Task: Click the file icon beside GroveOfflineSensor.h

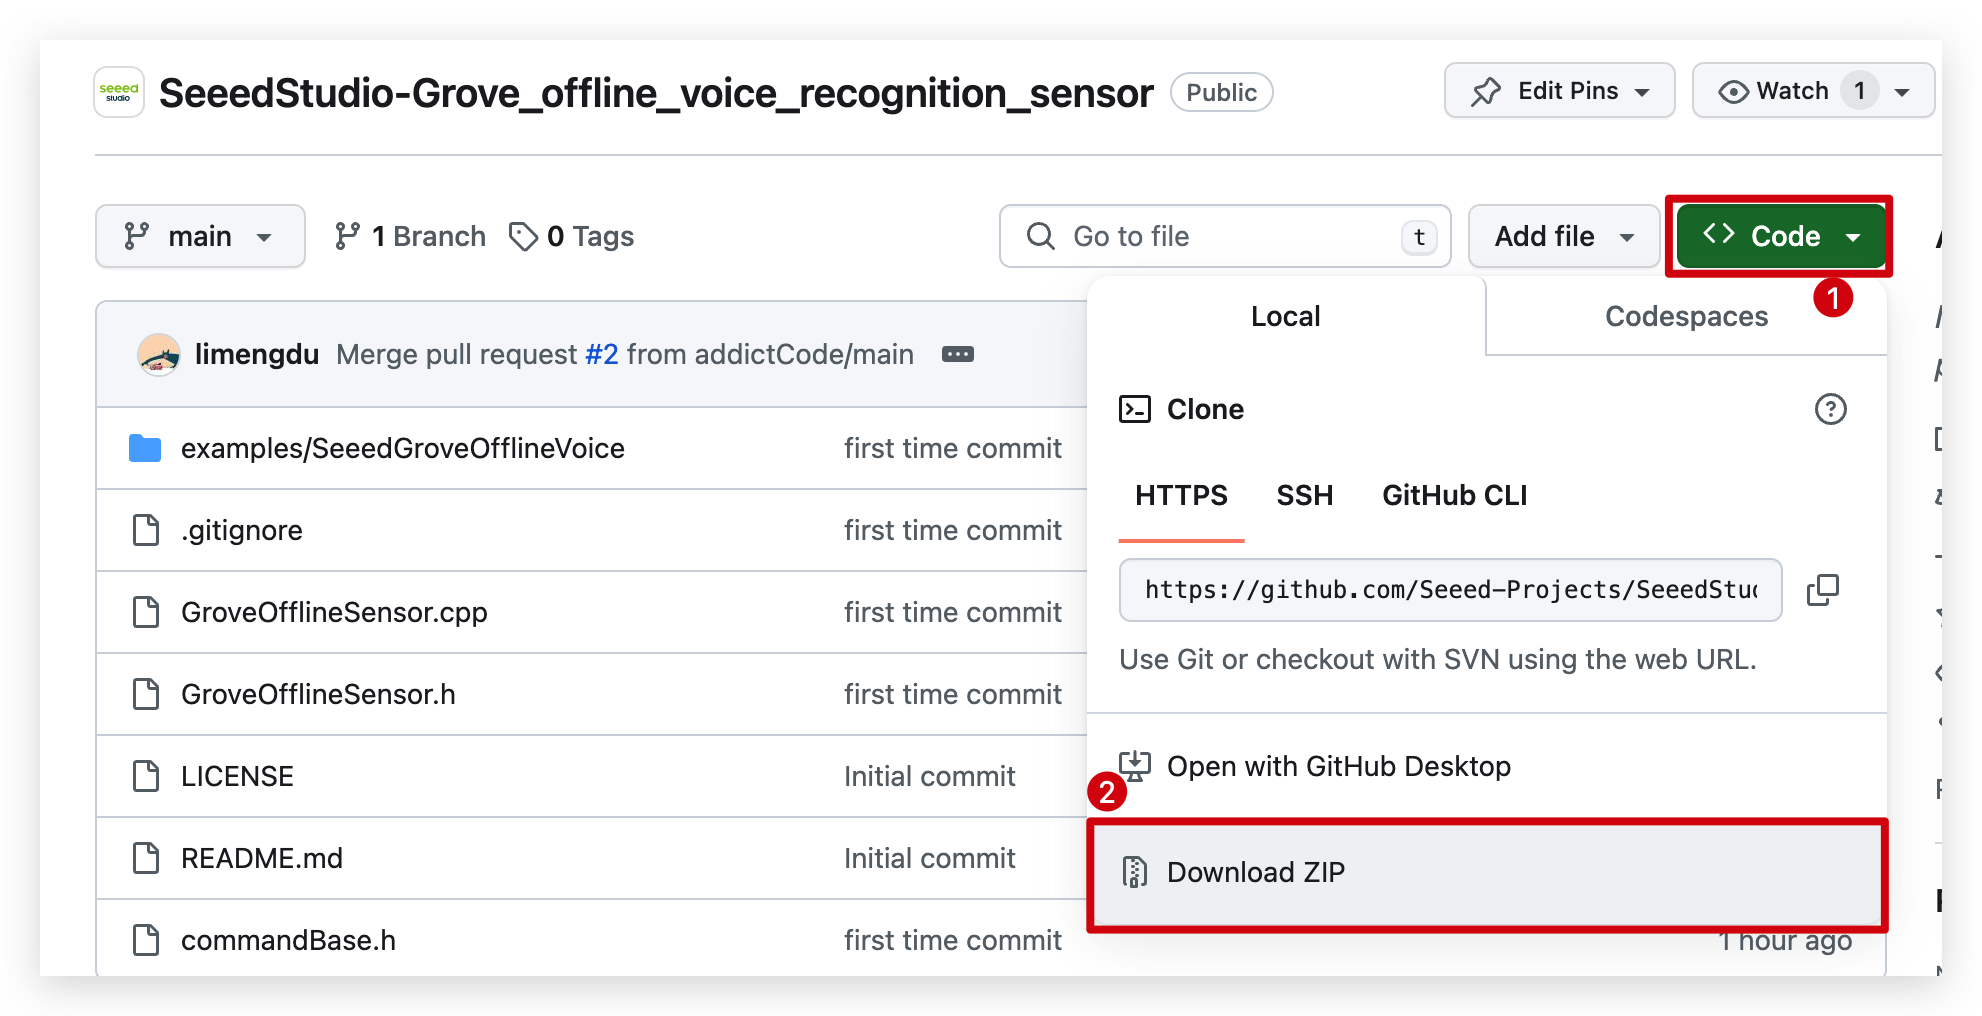Action: click(x=146, y=694)
